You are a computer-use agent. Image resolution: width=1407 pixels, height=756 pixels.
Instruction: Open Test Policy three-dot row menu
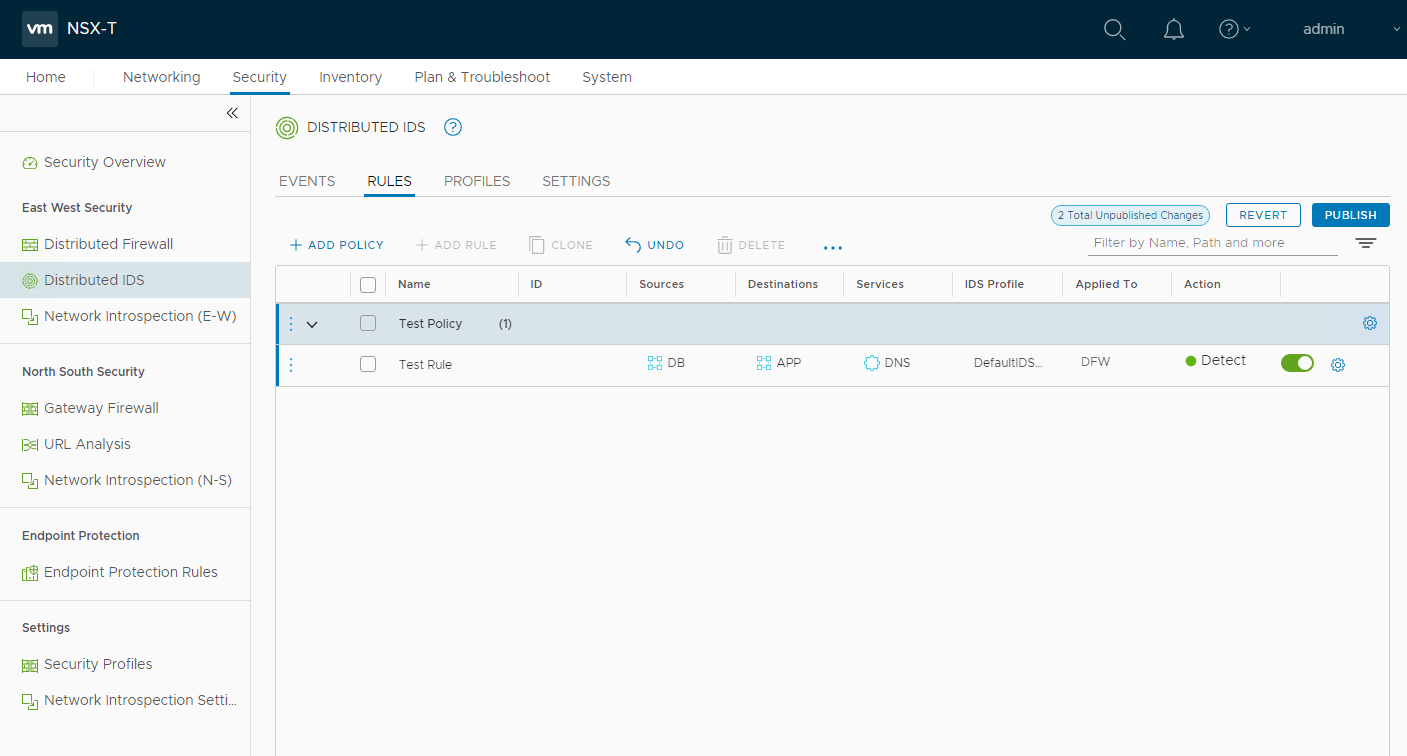tap(291, 323)
